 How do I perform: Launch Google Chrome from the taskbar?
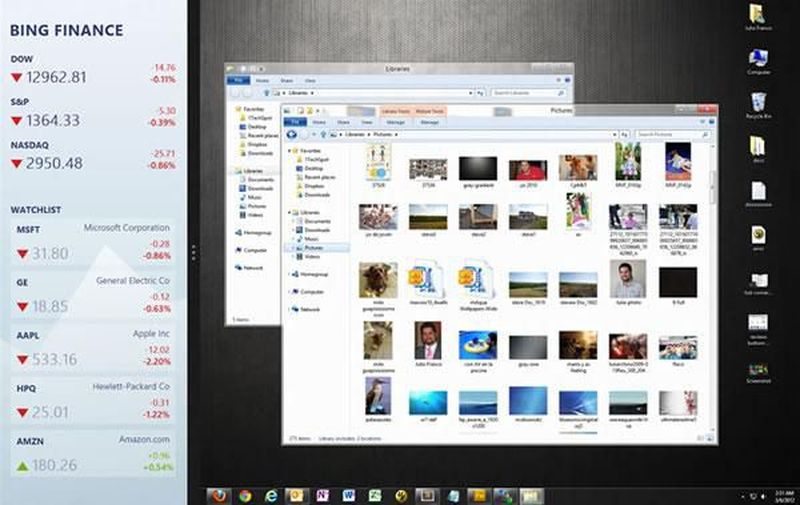(245, 495)
